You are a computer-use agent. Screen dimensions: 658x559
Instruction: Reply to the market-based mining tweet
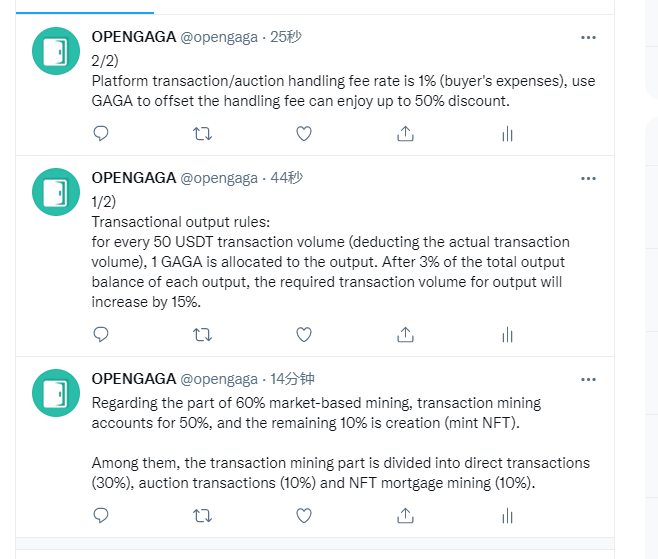point(101,516)
